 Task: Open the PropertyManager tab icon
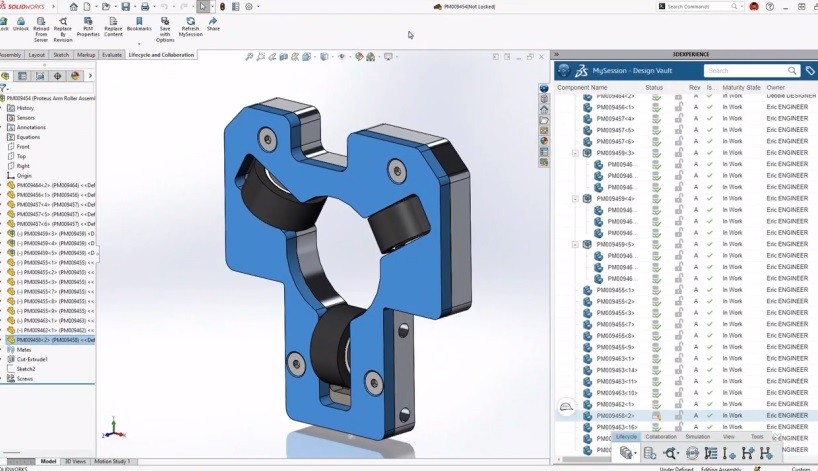pyautogui.click(x=22, y=76)
